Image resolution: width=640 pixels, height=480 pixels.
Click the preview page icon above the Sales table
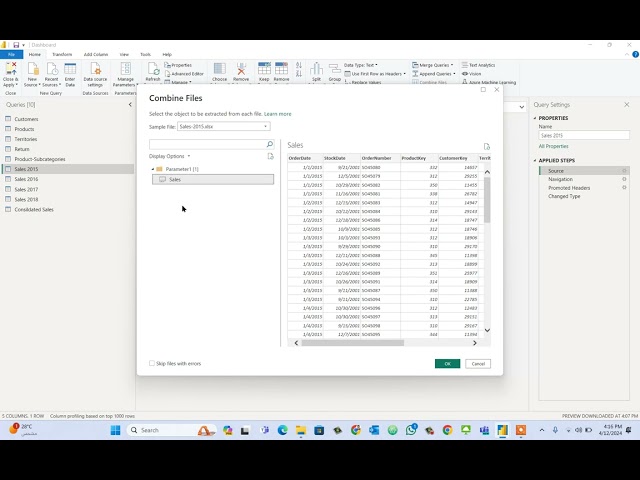pos(487,147)
